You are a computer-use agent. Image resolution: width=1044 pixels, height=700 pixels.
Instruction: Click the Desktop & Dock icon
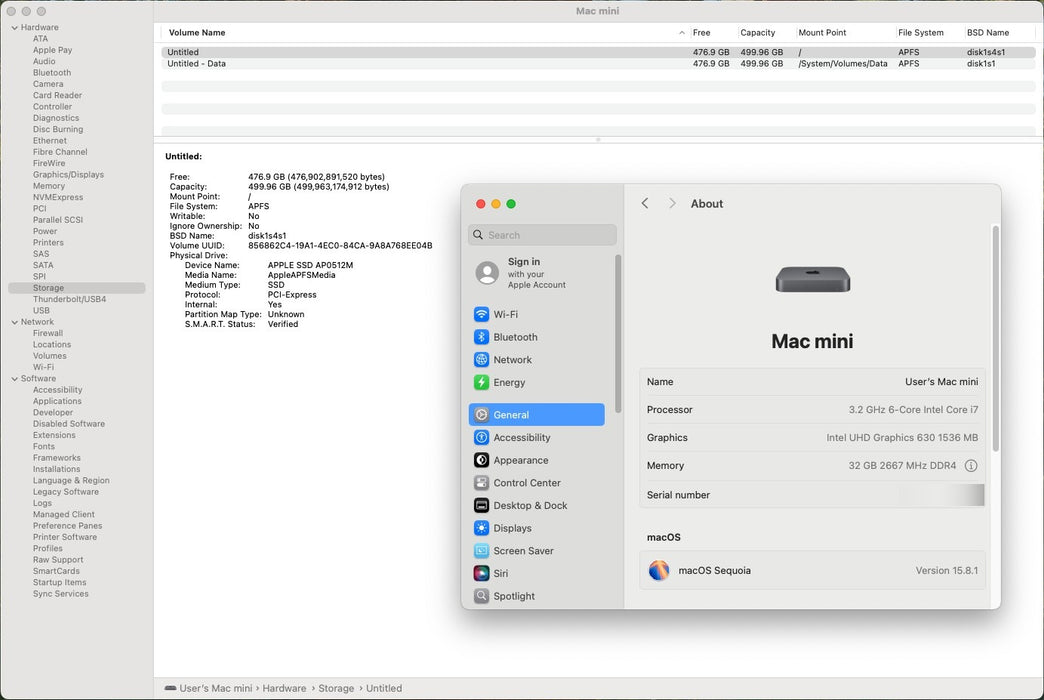(x=481, y=506)
